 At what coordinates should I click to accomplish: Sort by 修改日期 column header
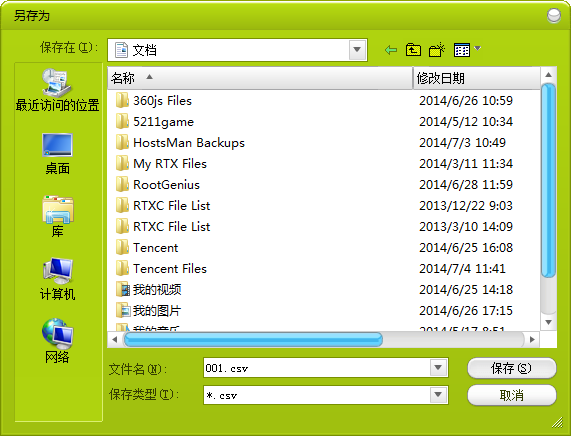click(477, 78)
